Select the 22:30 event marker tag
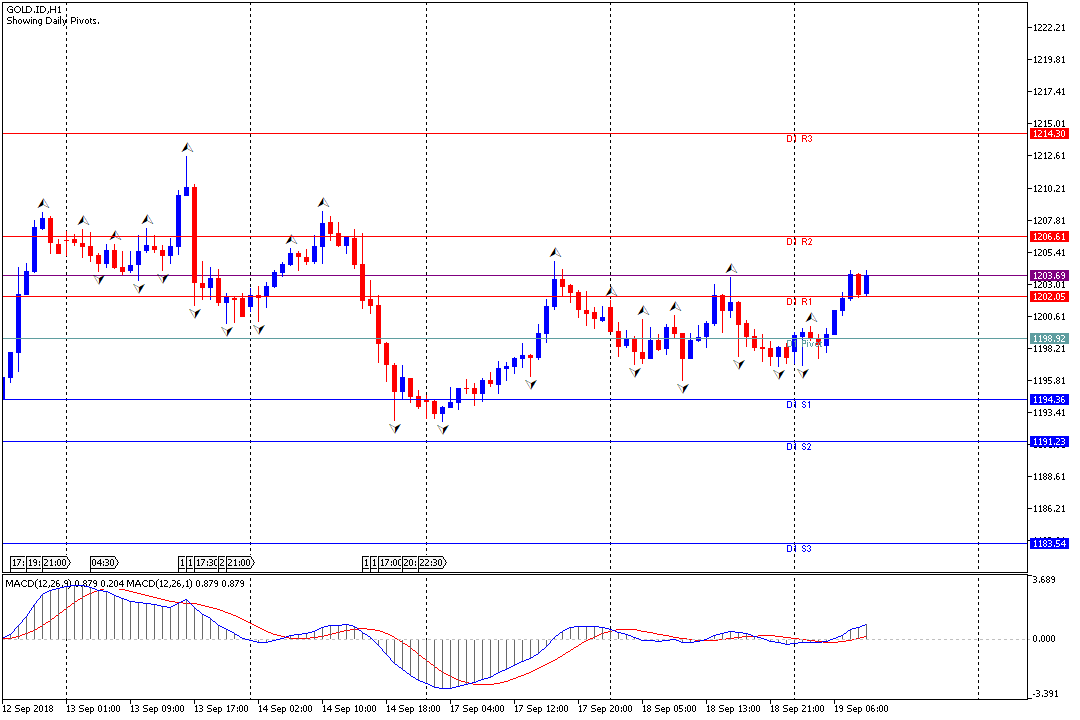Screen dimensions: 1080x720 click(432, 563)
